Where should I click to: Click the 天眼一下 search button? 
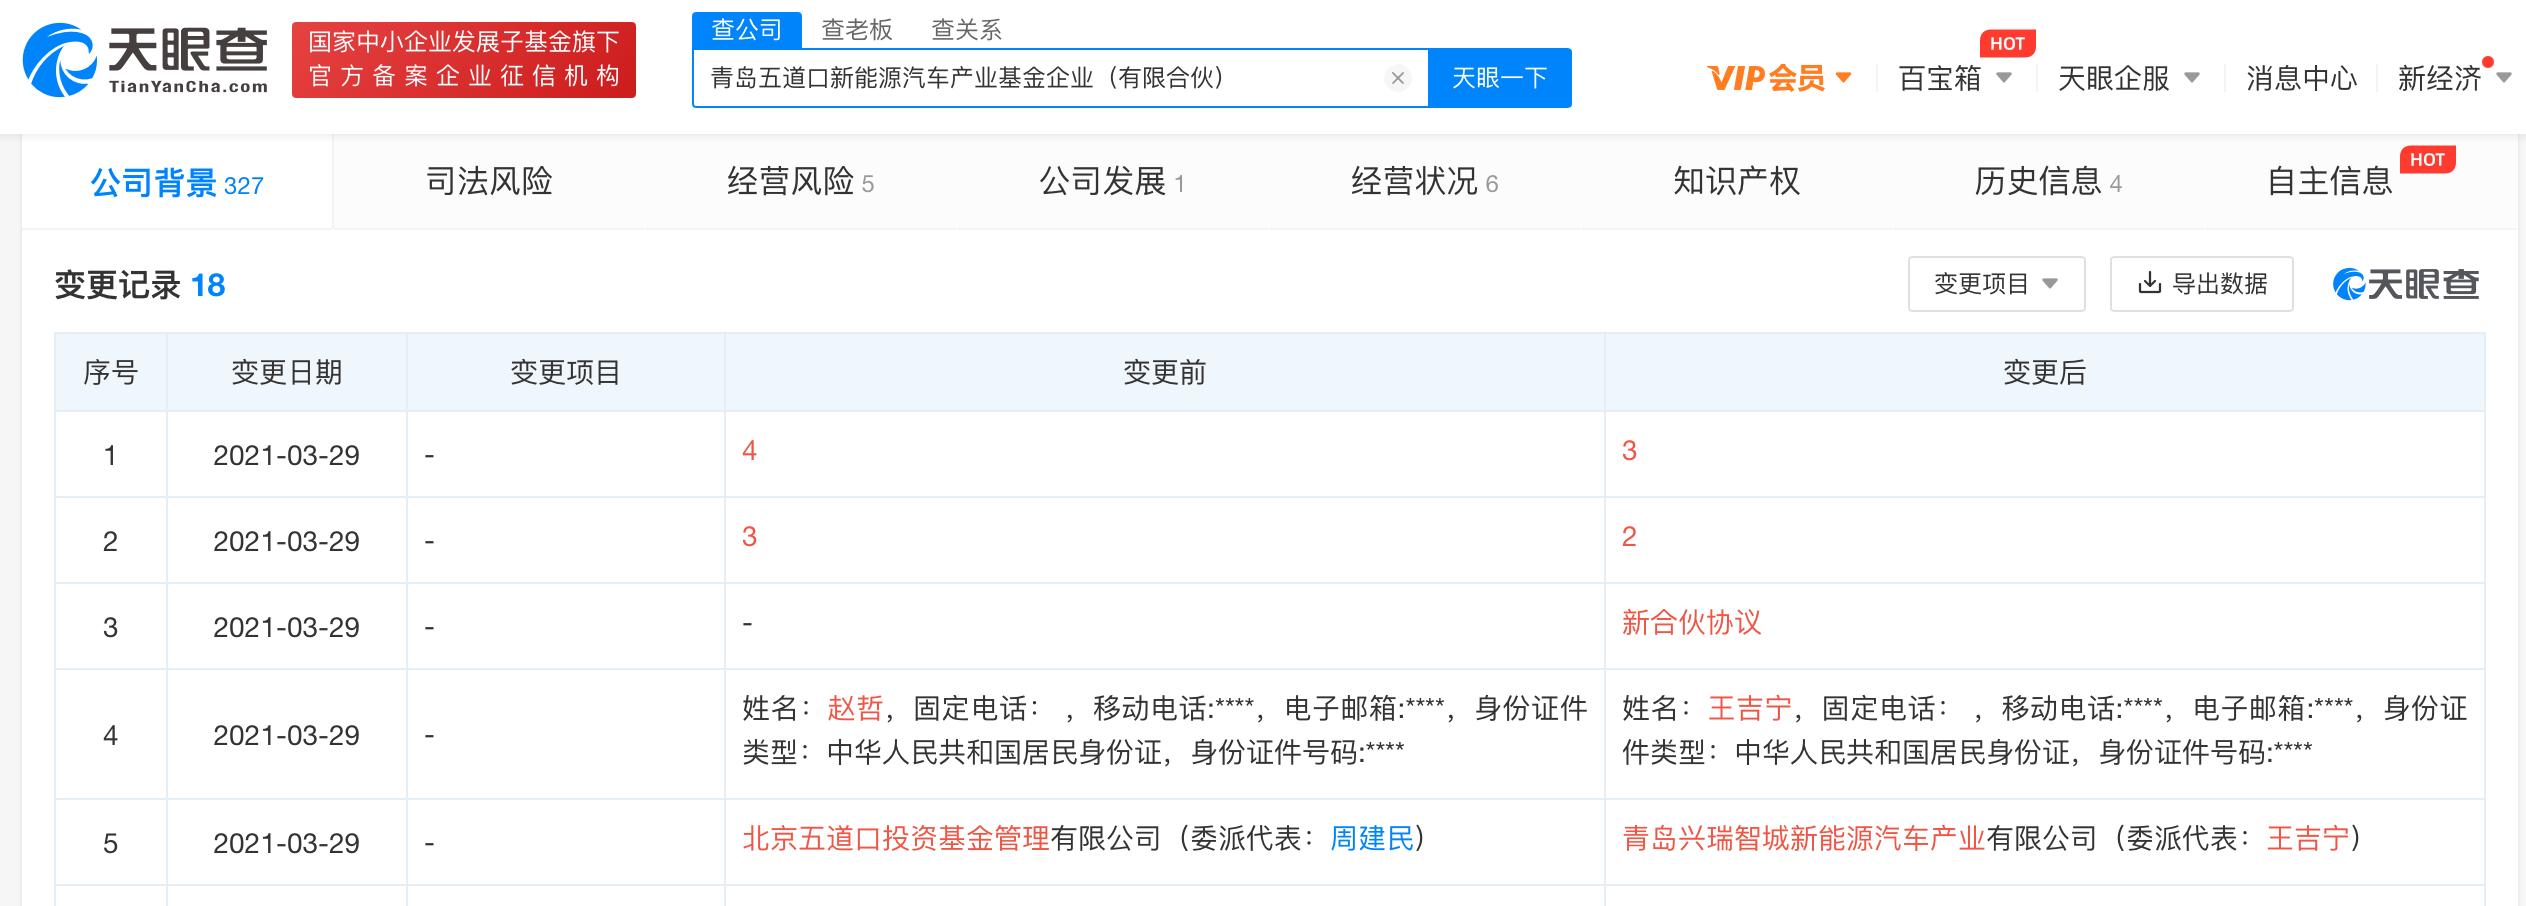click(1499, 78)
